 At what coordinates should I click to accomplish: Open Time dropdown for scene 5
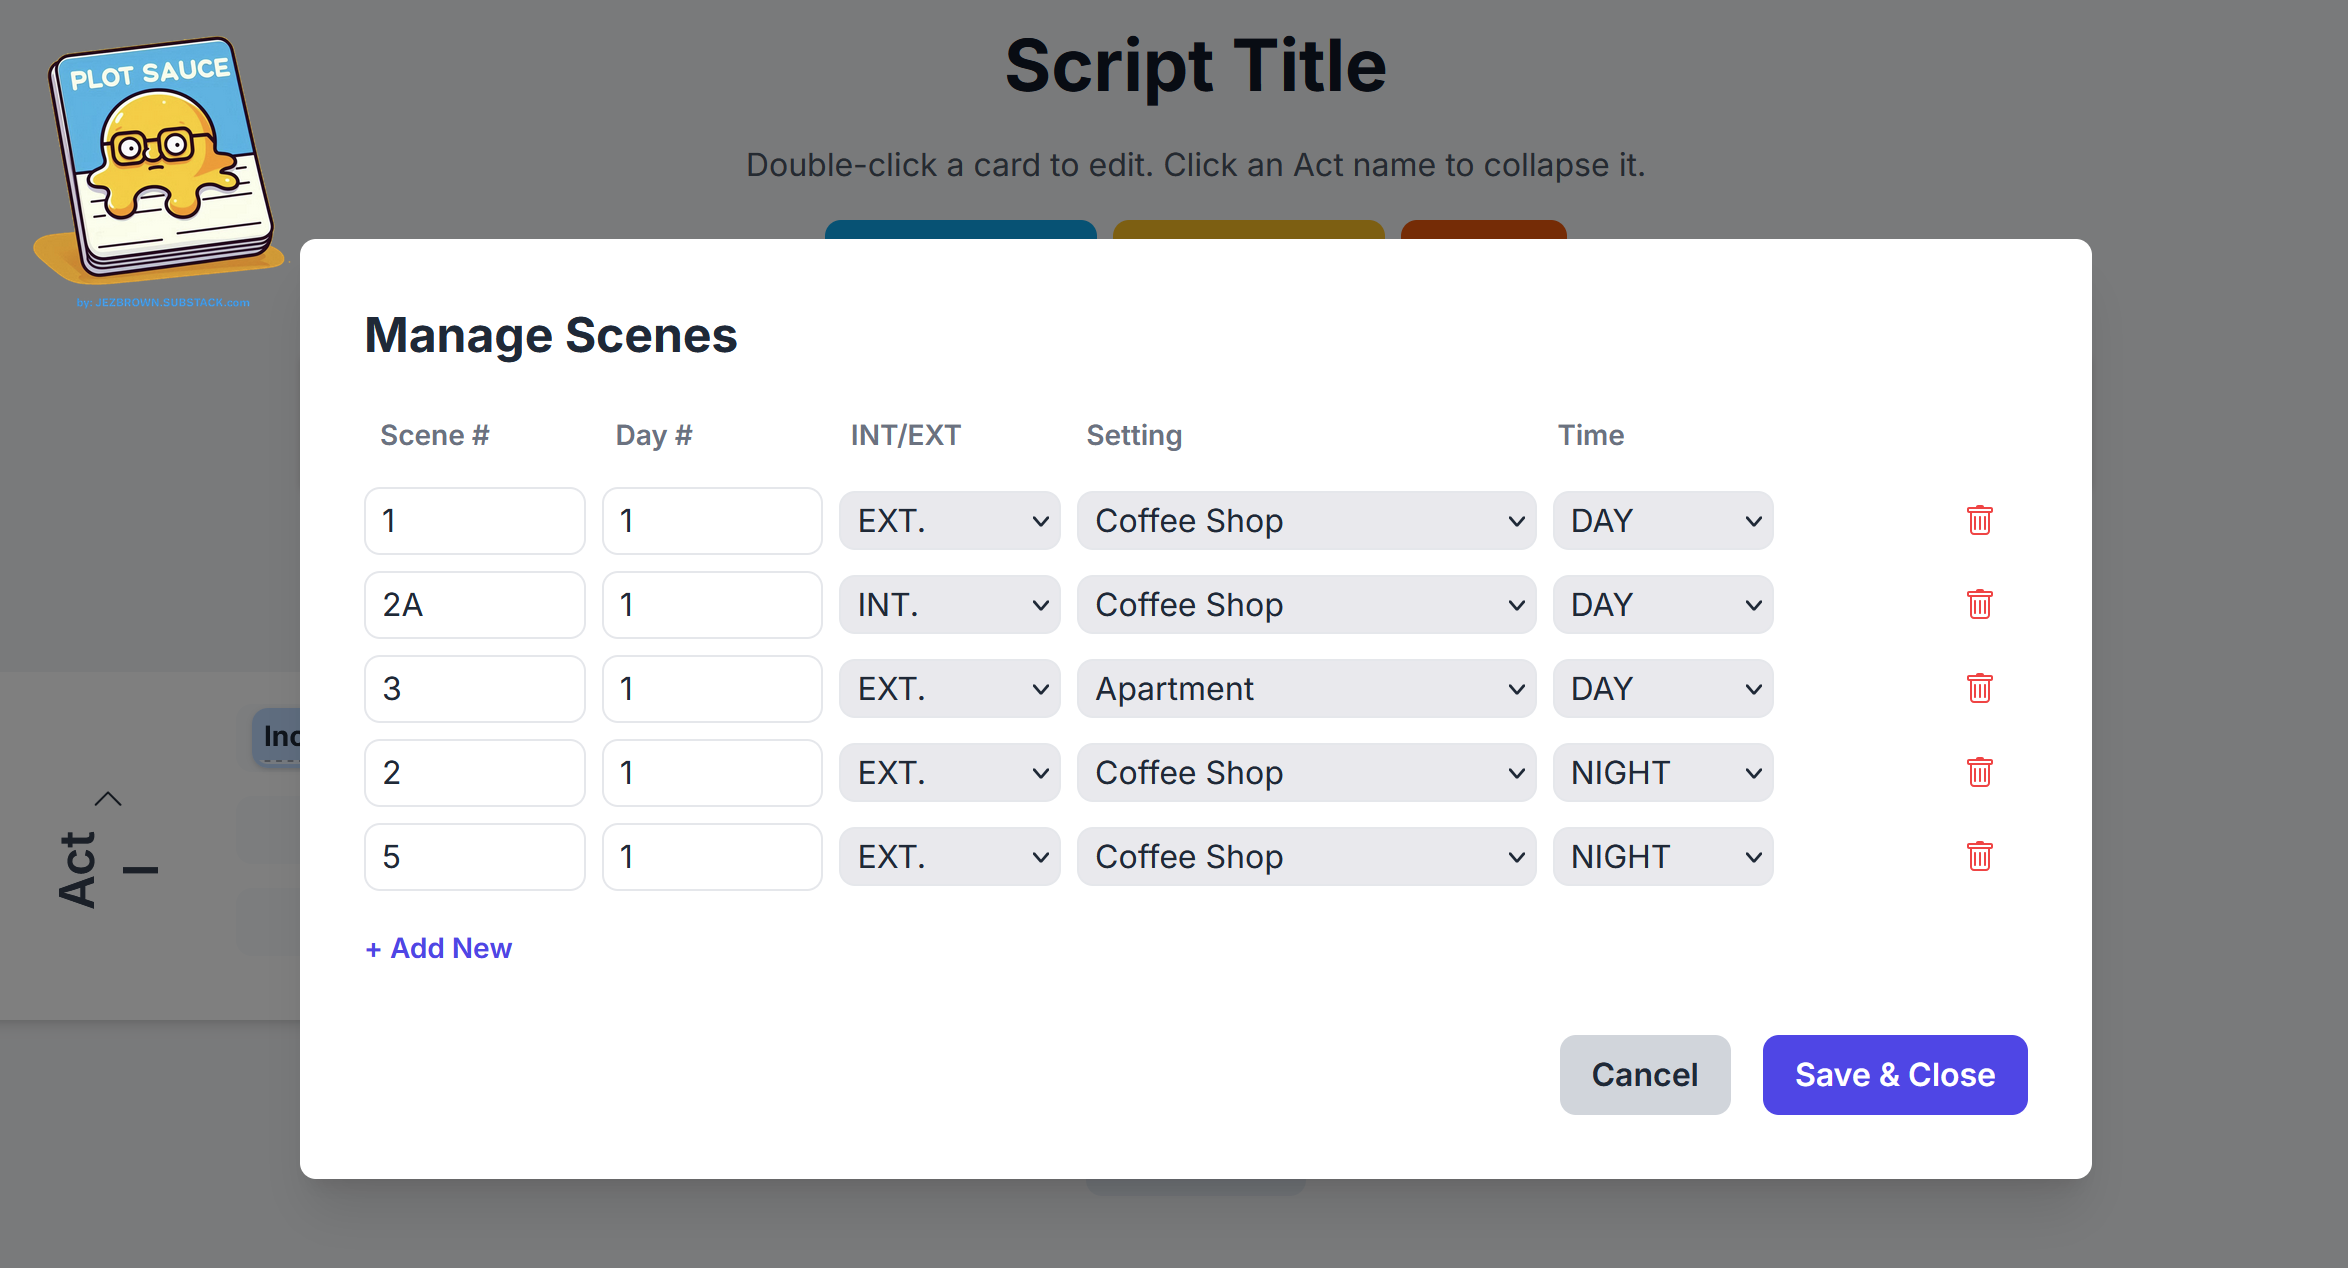pyautogui.click(x=1662, y=857)
